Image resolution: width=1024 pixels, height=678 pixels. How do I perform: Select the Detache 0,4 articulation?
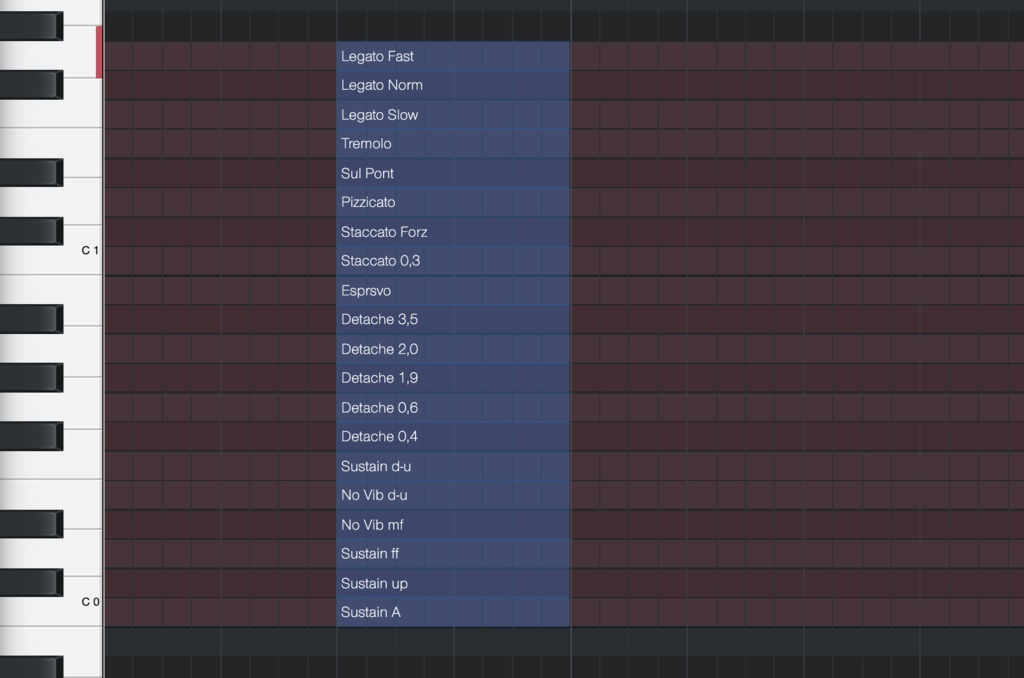pyautogui.click(x=450, y=436)
